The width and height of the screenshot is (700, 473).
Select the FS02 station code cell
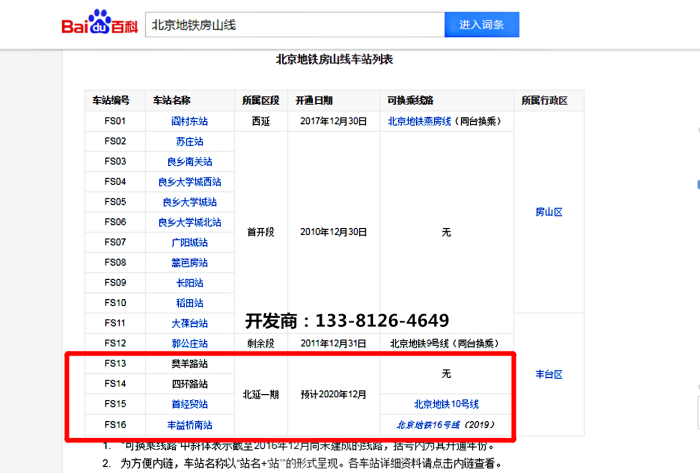pos(115,141)
